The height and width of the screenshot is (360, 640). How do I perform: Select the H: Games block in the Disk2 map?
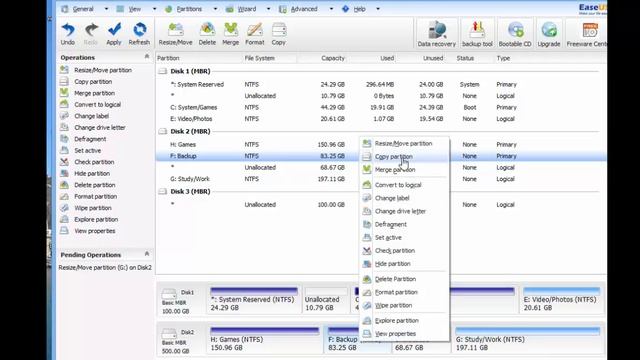[265, 340]
